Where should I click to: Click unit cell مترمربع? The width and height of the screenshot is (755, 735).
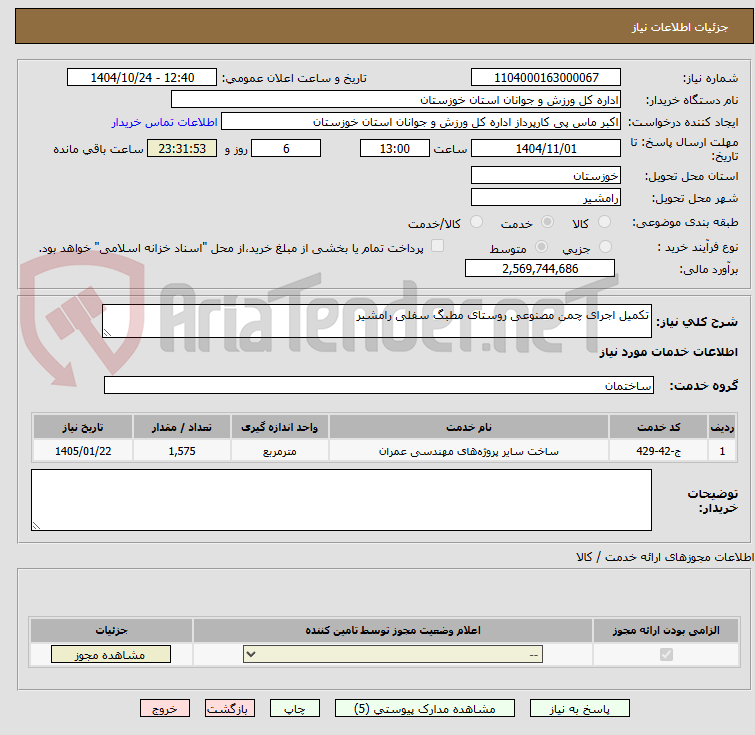280,451
